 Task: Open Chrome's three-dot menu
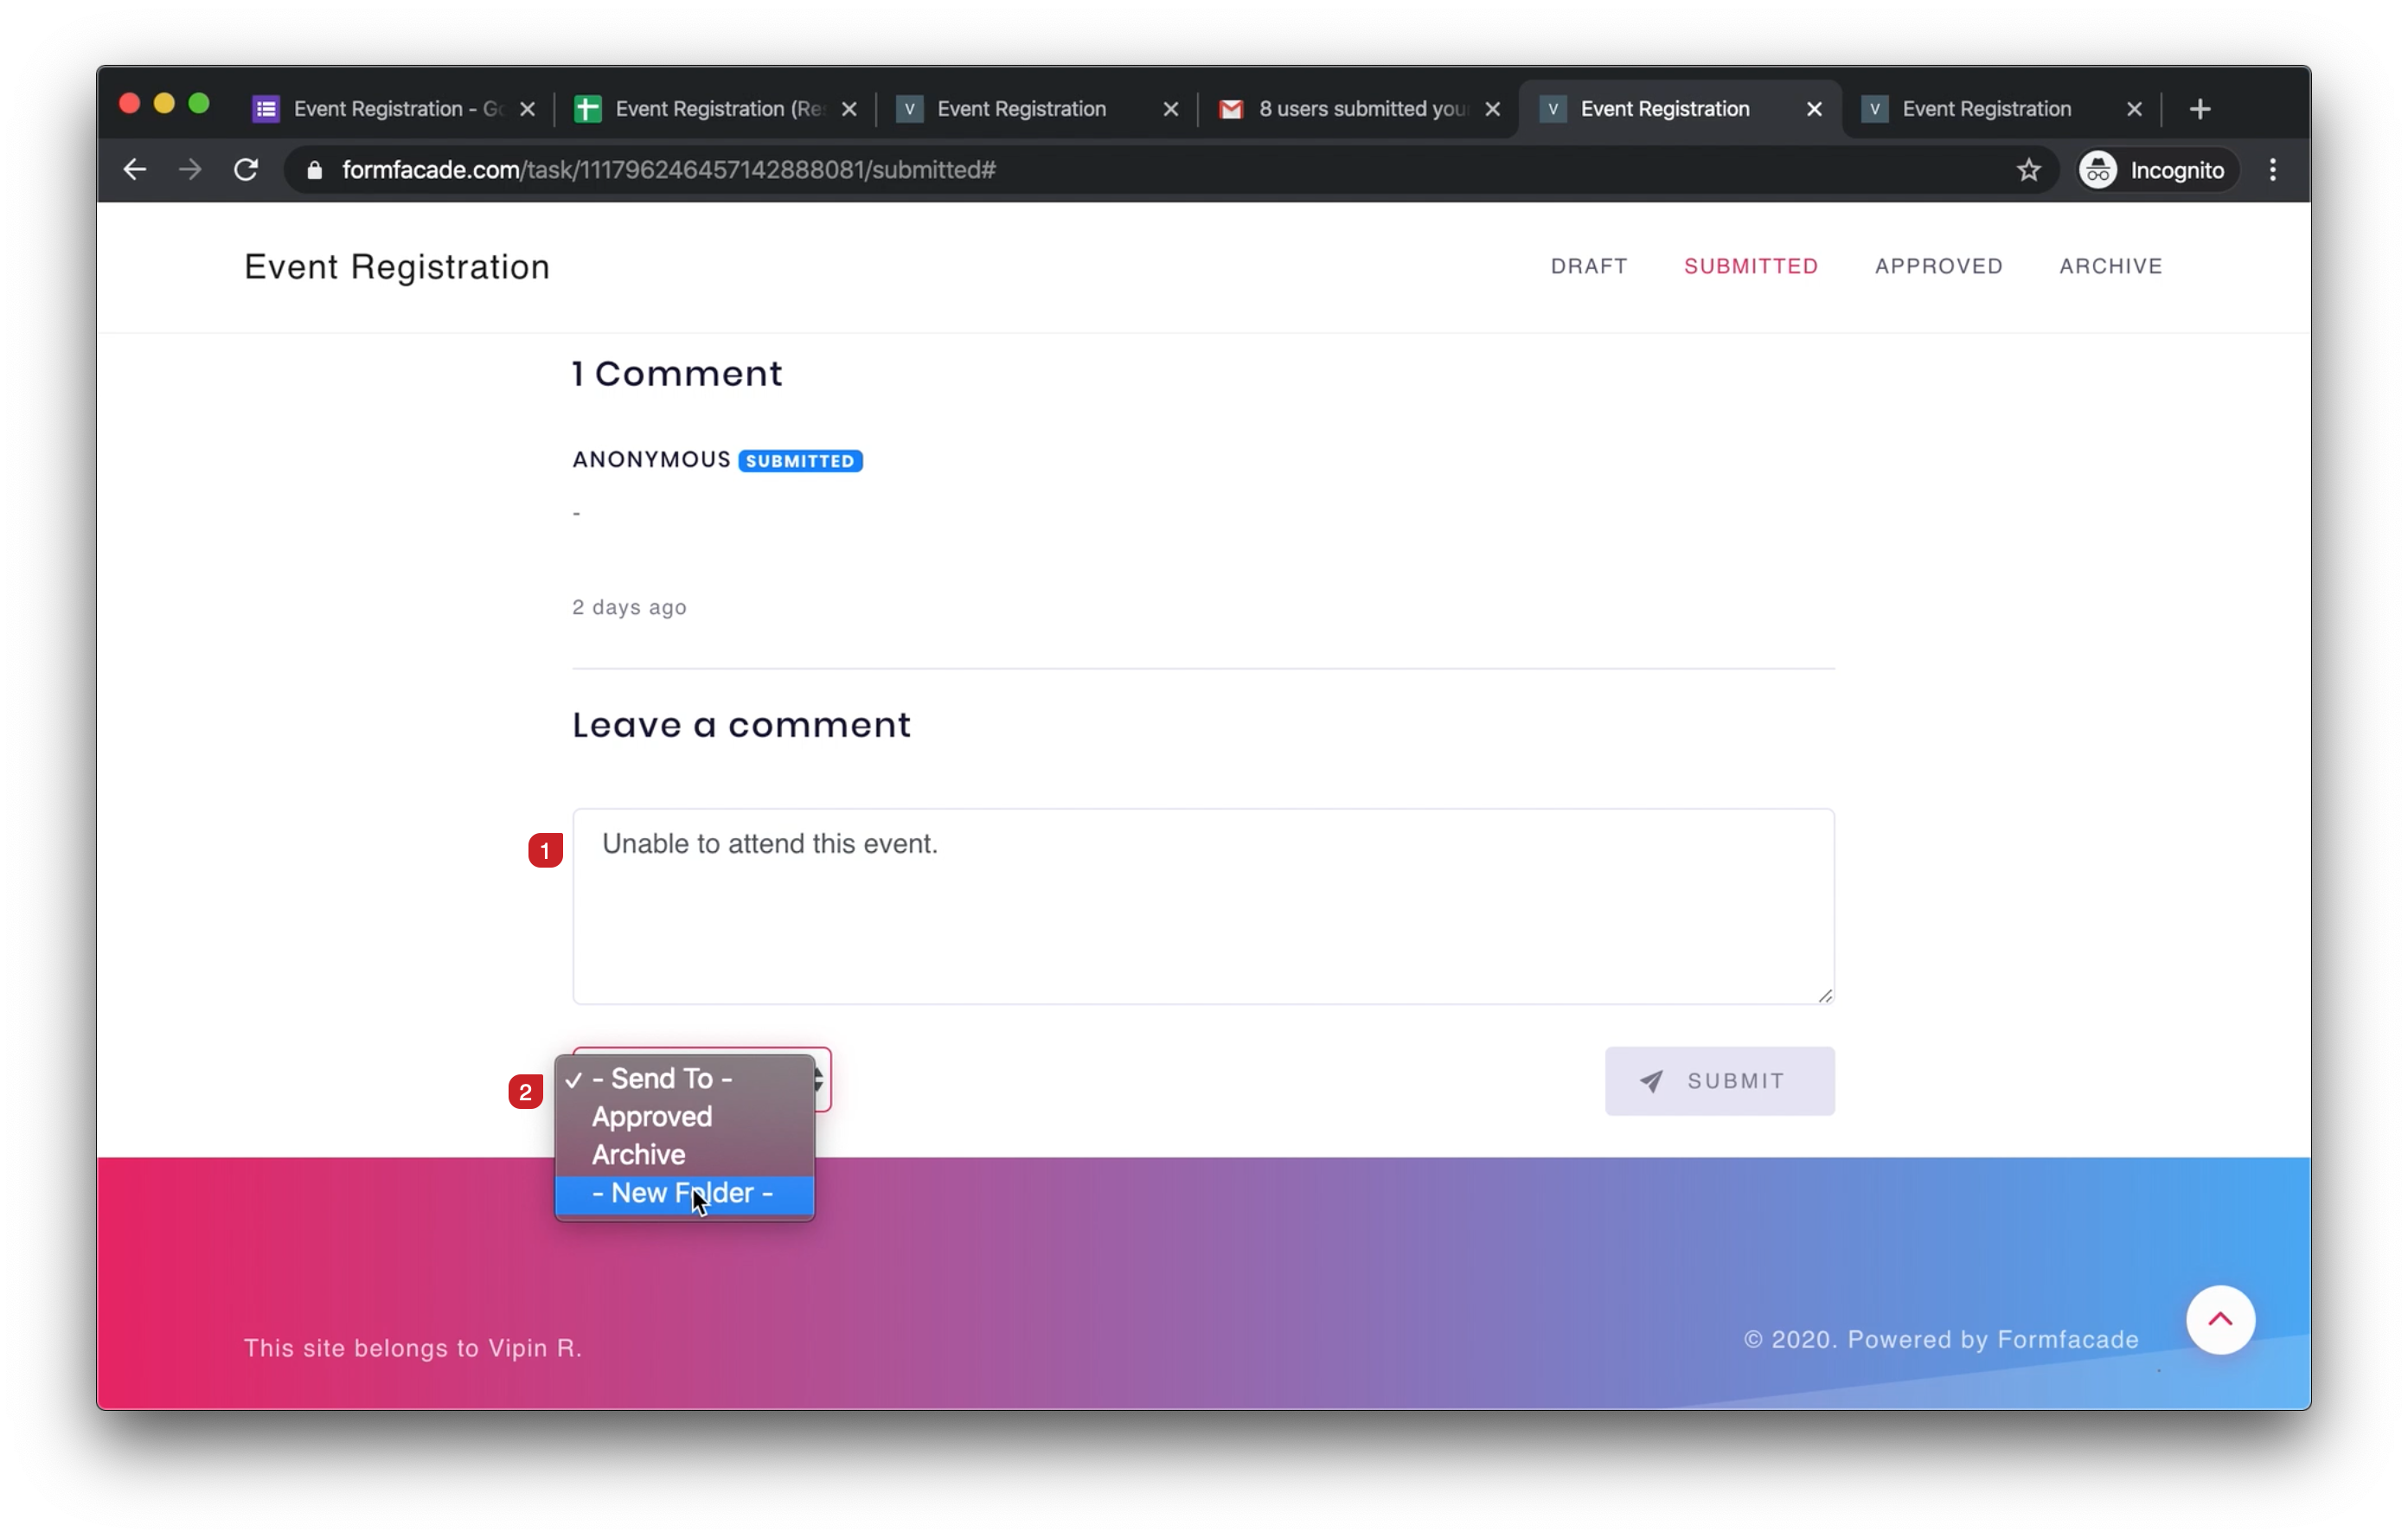2272,169
